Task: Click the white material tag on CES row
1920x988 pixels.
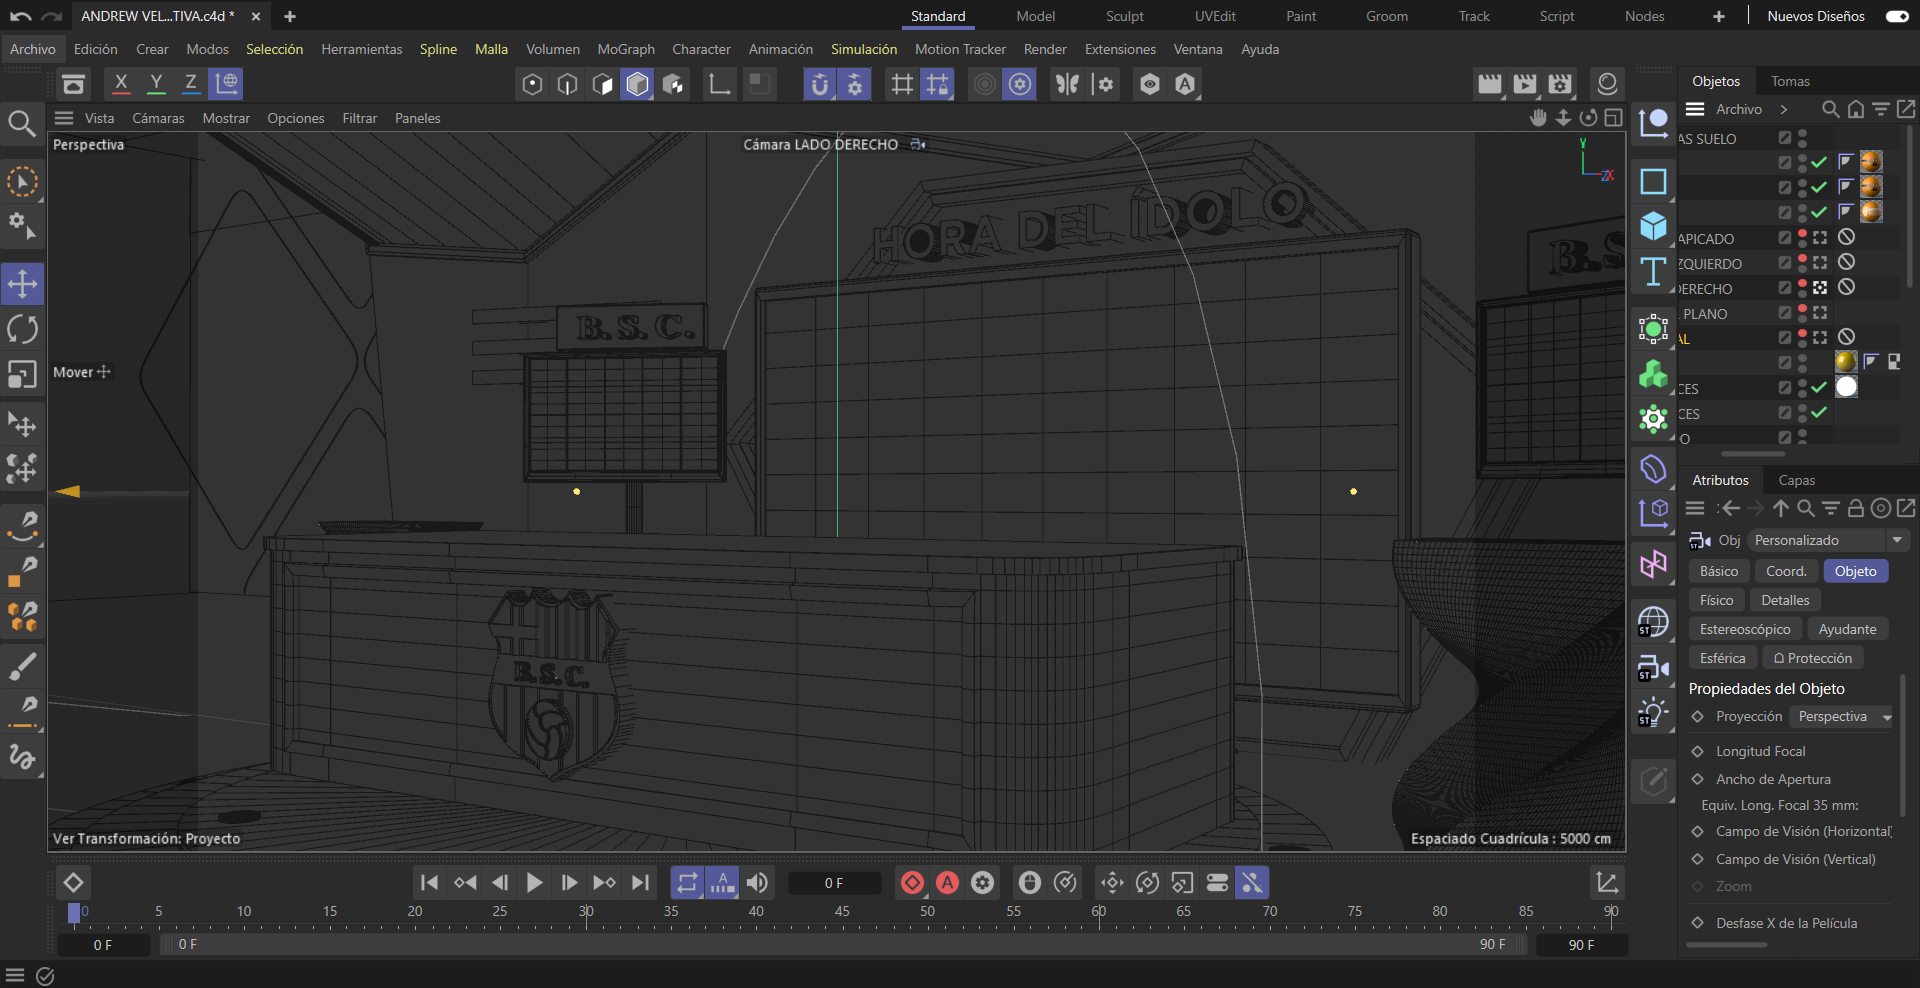Action: coord(1846,387)
